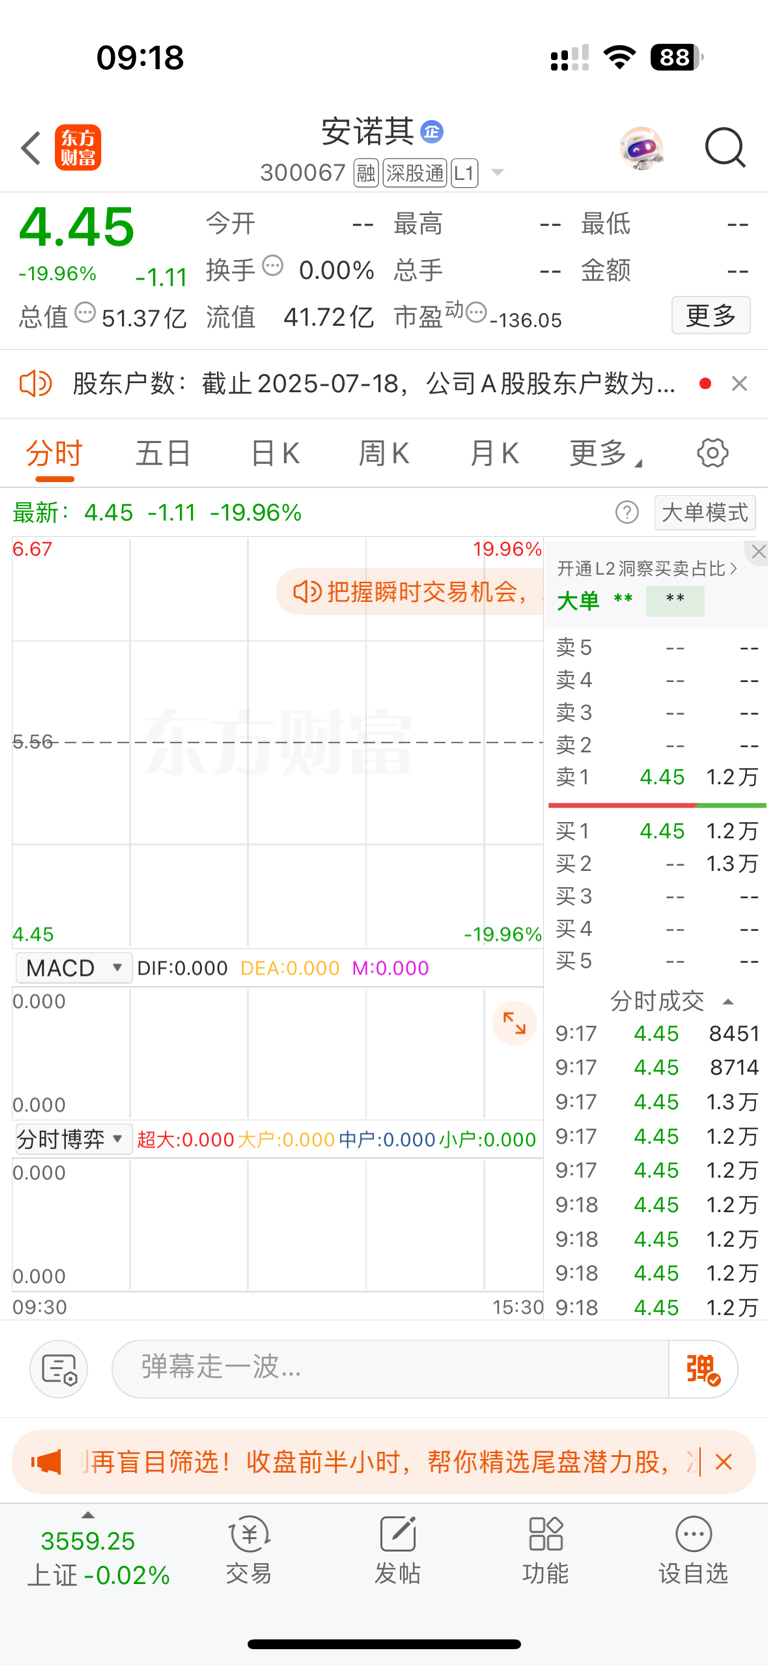Toggle 大单模式 button

pos(705,513)
